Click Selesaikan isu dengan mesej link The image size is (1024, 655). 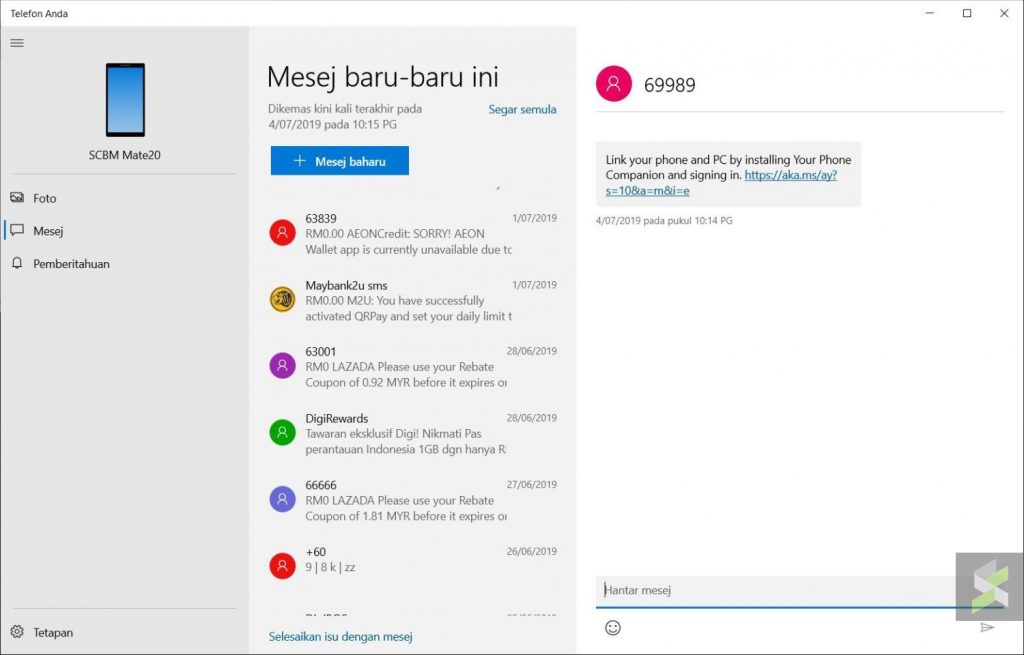[340, 636]
